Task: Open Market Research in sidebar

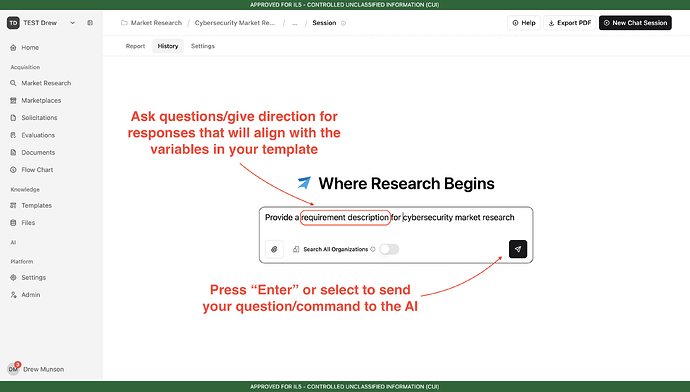Action: coord(46,83)
